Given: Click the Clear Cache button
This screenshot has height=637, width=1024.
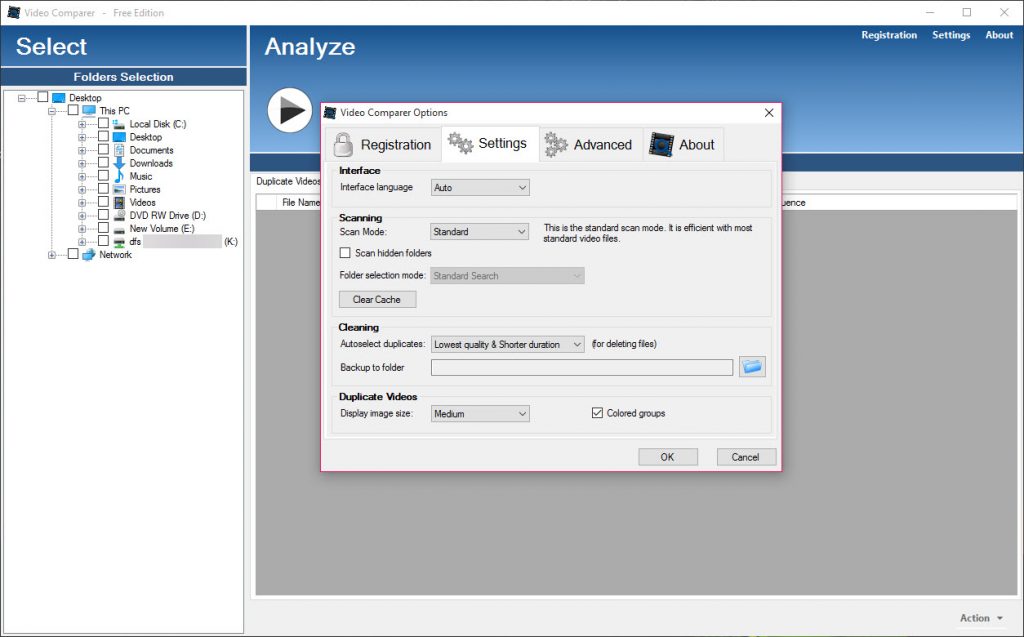Looking at the screenshot, I should coord(377,299).
